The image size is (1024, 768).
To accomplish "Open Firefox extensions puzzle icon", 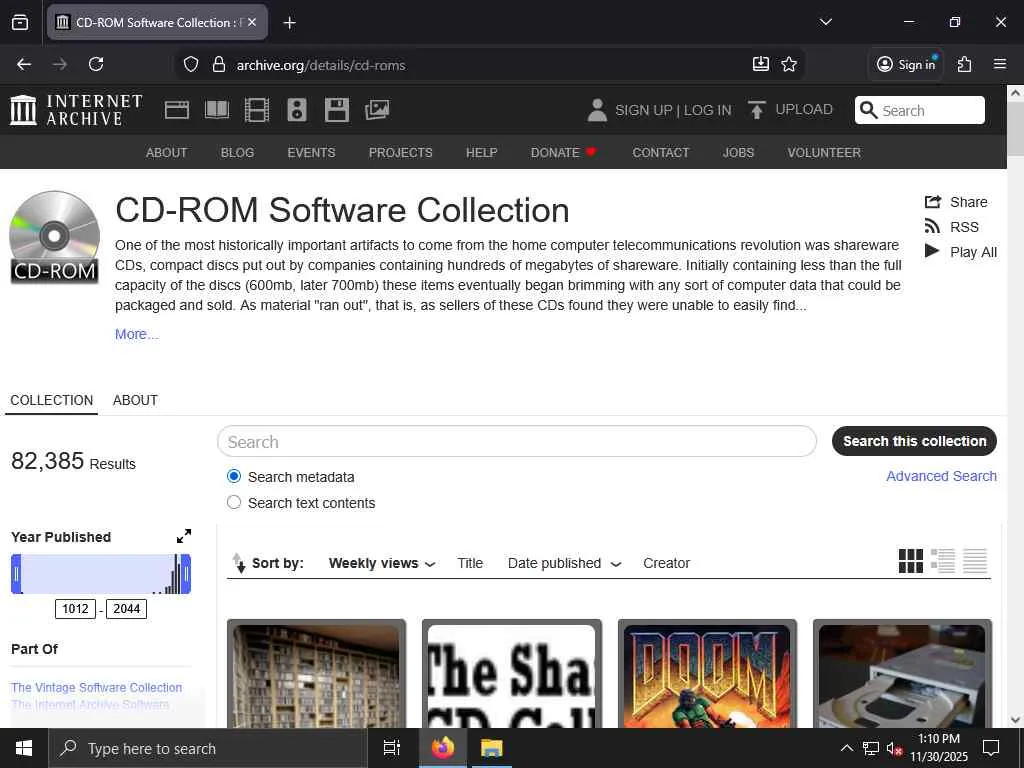I will click(x=965, y=64).
